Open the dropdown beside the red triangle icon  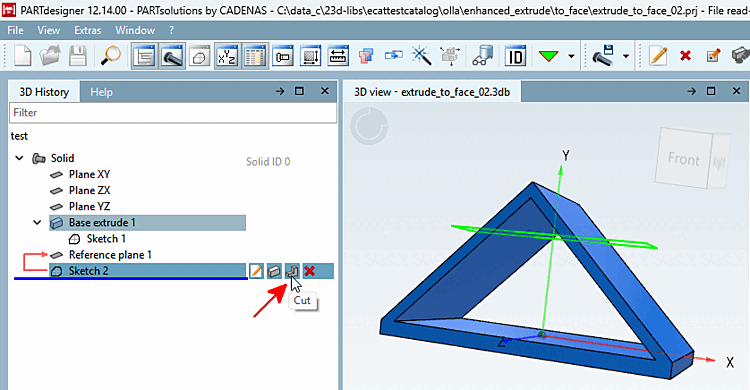pos(571,56)
